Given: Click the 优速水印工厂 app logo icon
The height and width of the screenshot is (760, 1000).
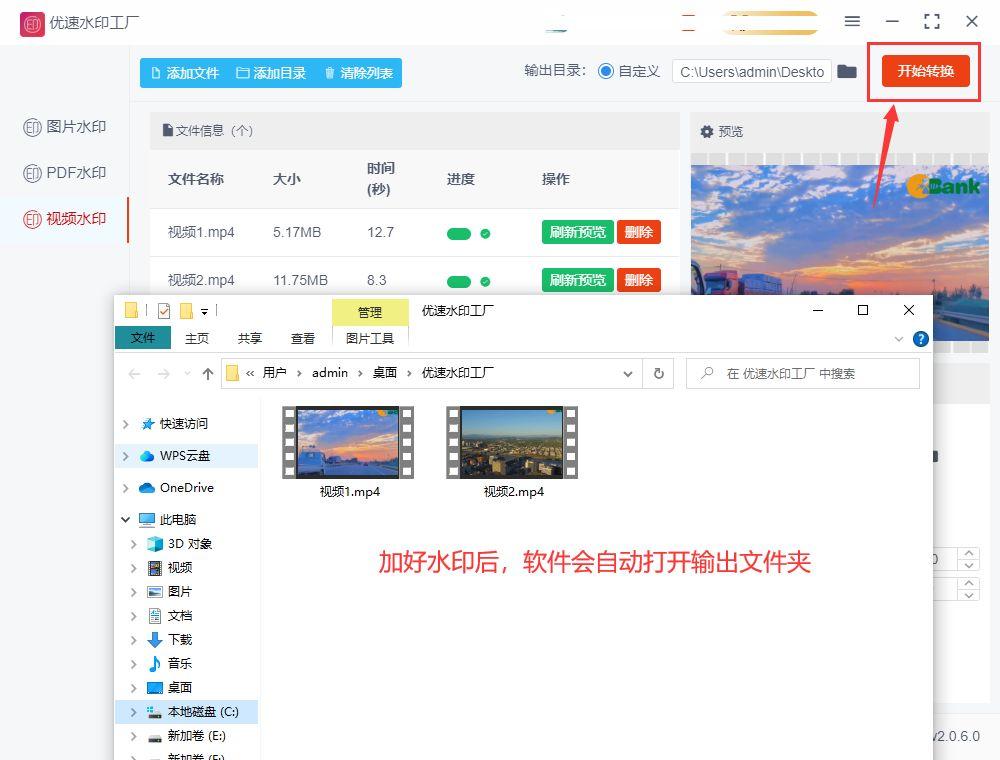Looking at the screenshot, I should (32, 24).
